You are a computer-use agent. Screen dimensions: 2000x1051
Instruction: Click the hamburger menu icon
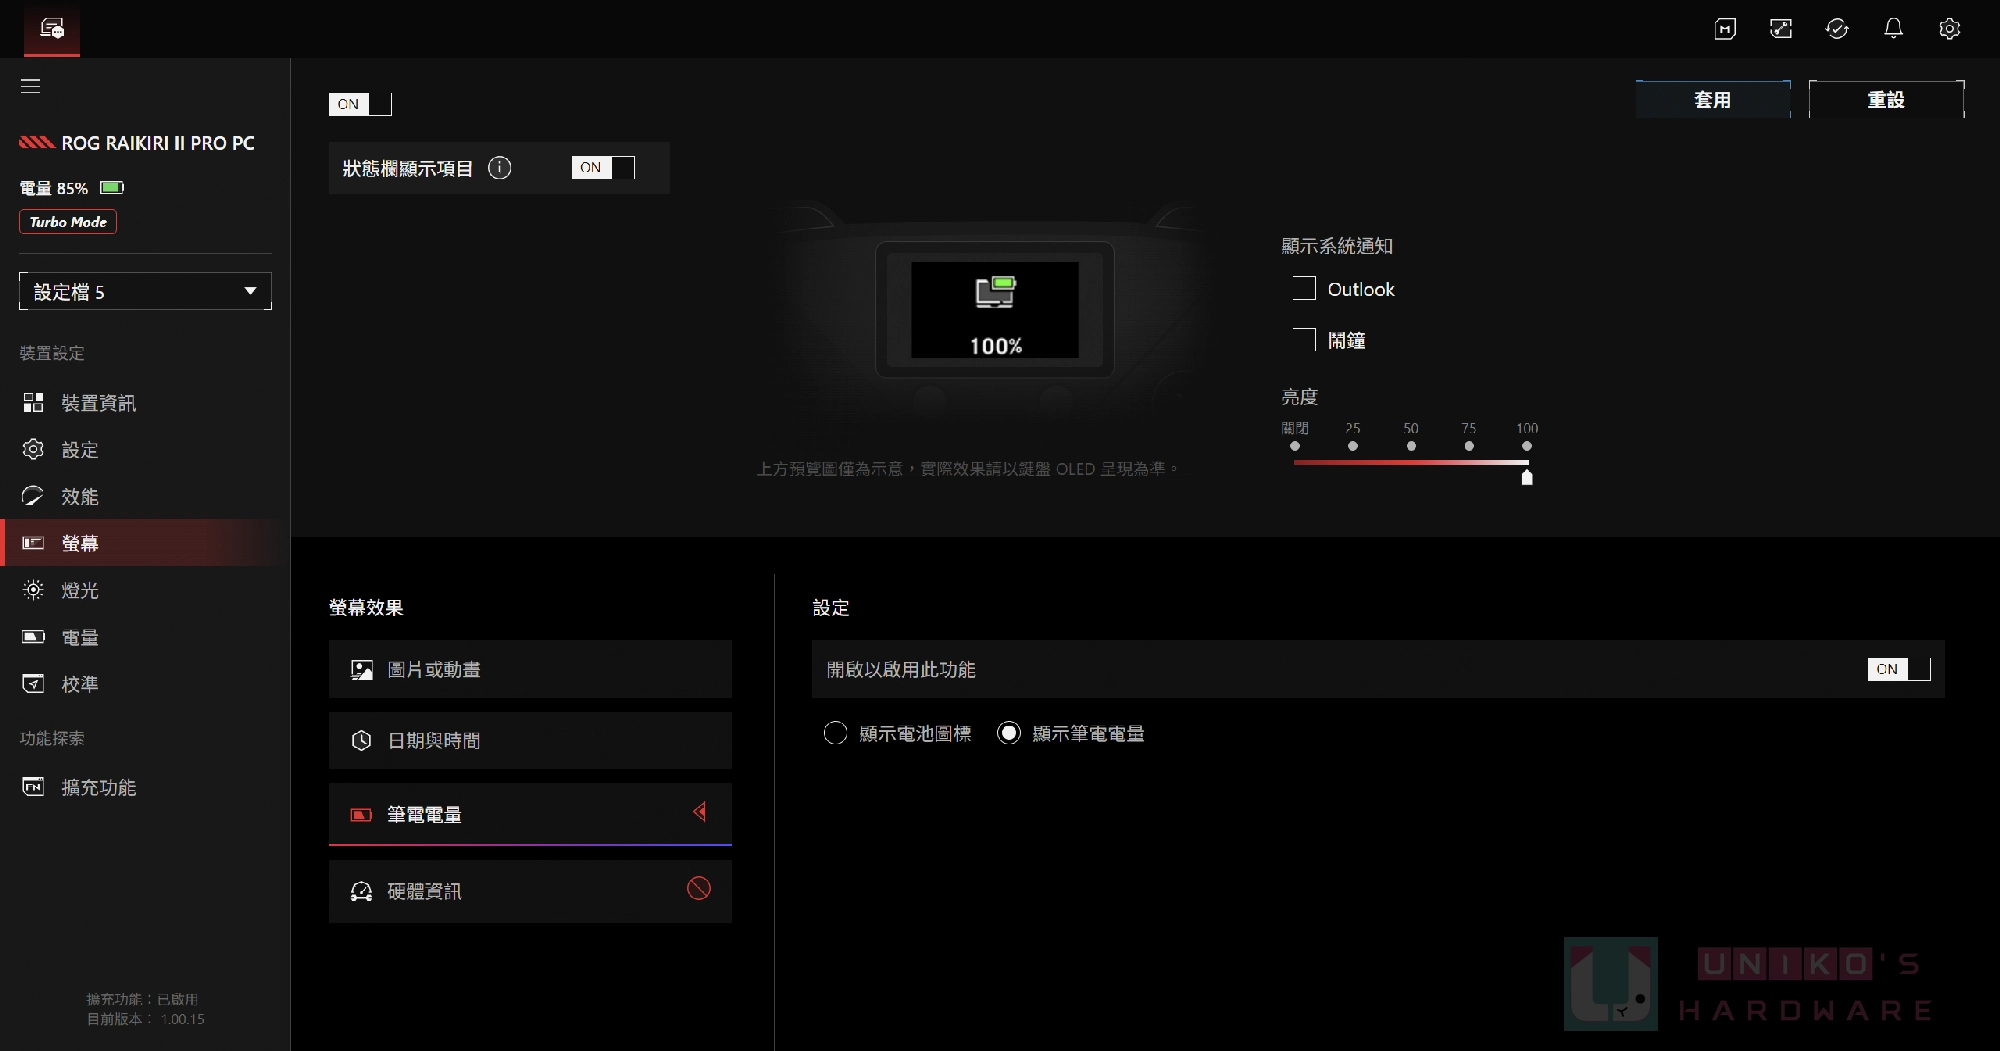(31, 86)
